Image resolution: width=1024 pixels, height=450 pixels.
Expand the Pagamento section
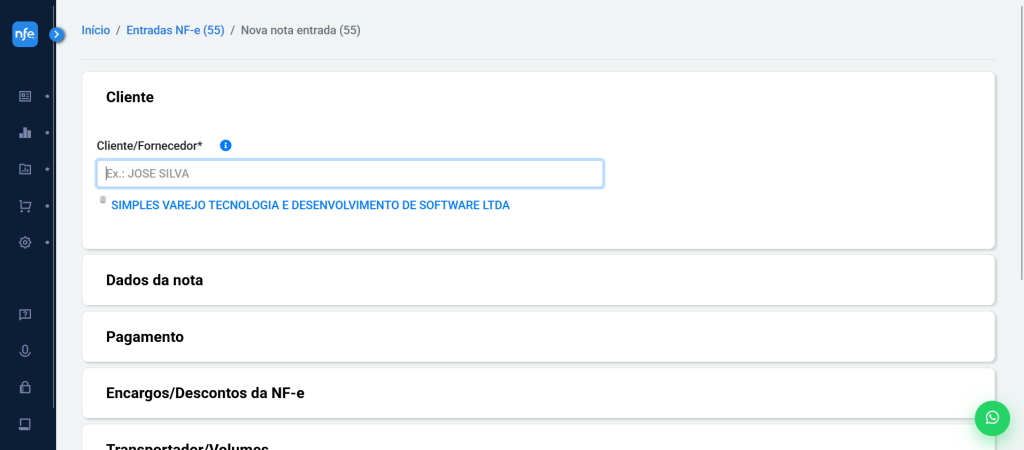(x=145, y=337)
